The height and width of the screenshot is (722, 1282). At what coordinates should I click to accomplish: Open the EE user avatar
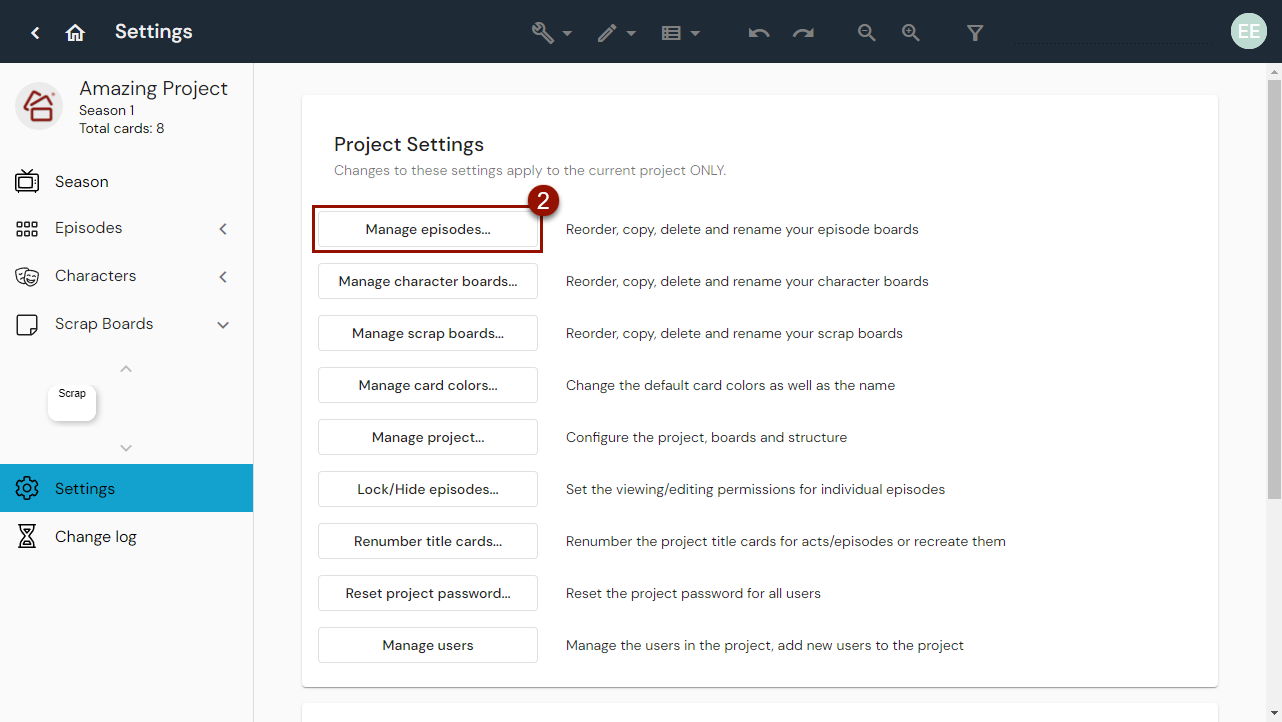(1249, 31)
